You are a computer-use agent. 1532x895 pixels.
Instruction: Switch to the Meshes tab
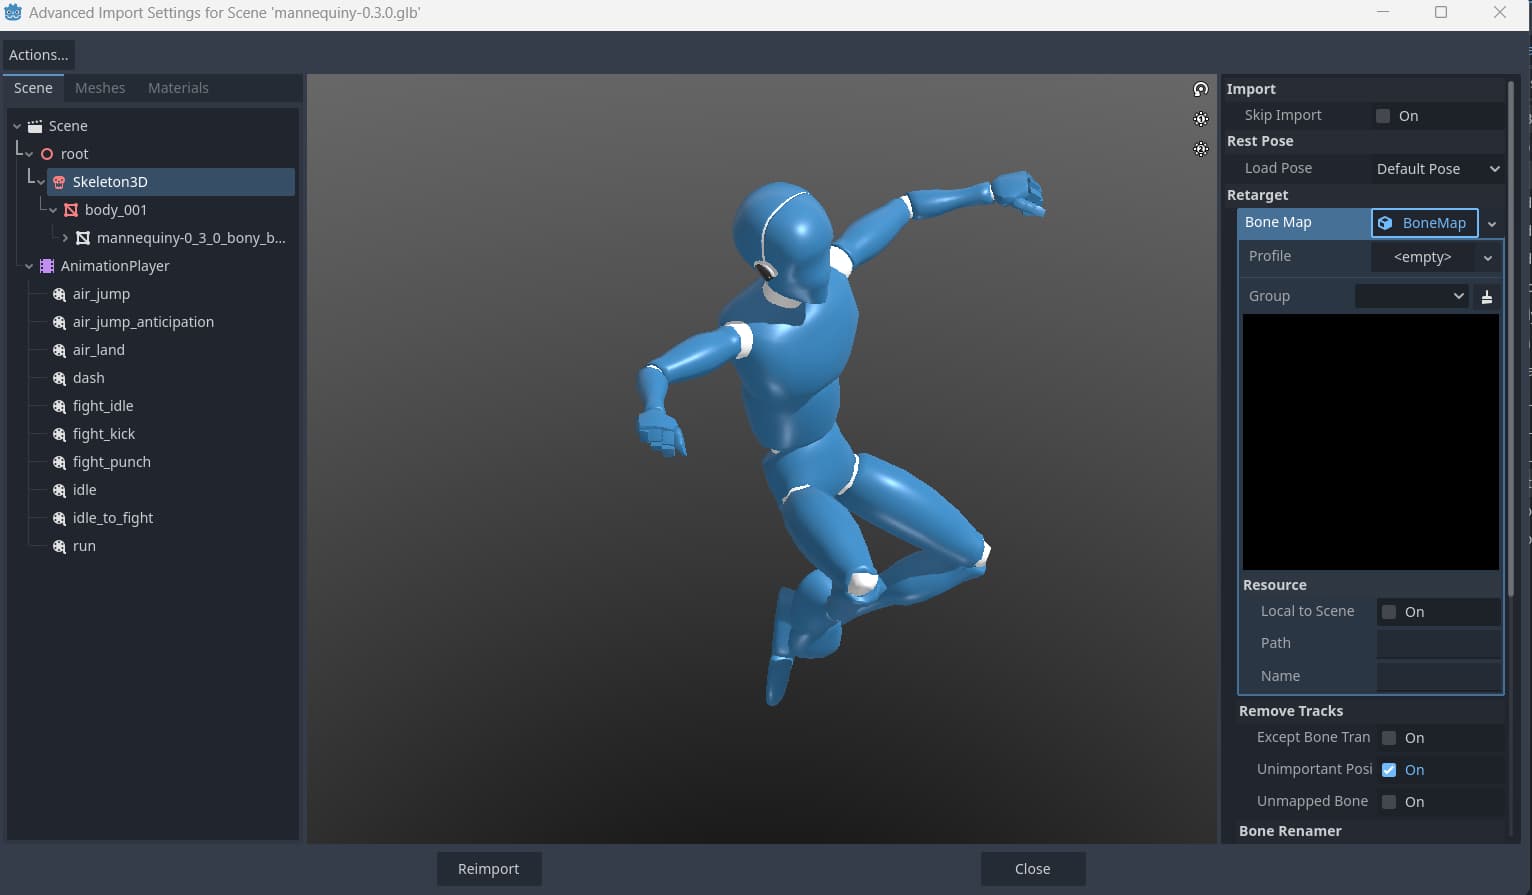(100, 88)
